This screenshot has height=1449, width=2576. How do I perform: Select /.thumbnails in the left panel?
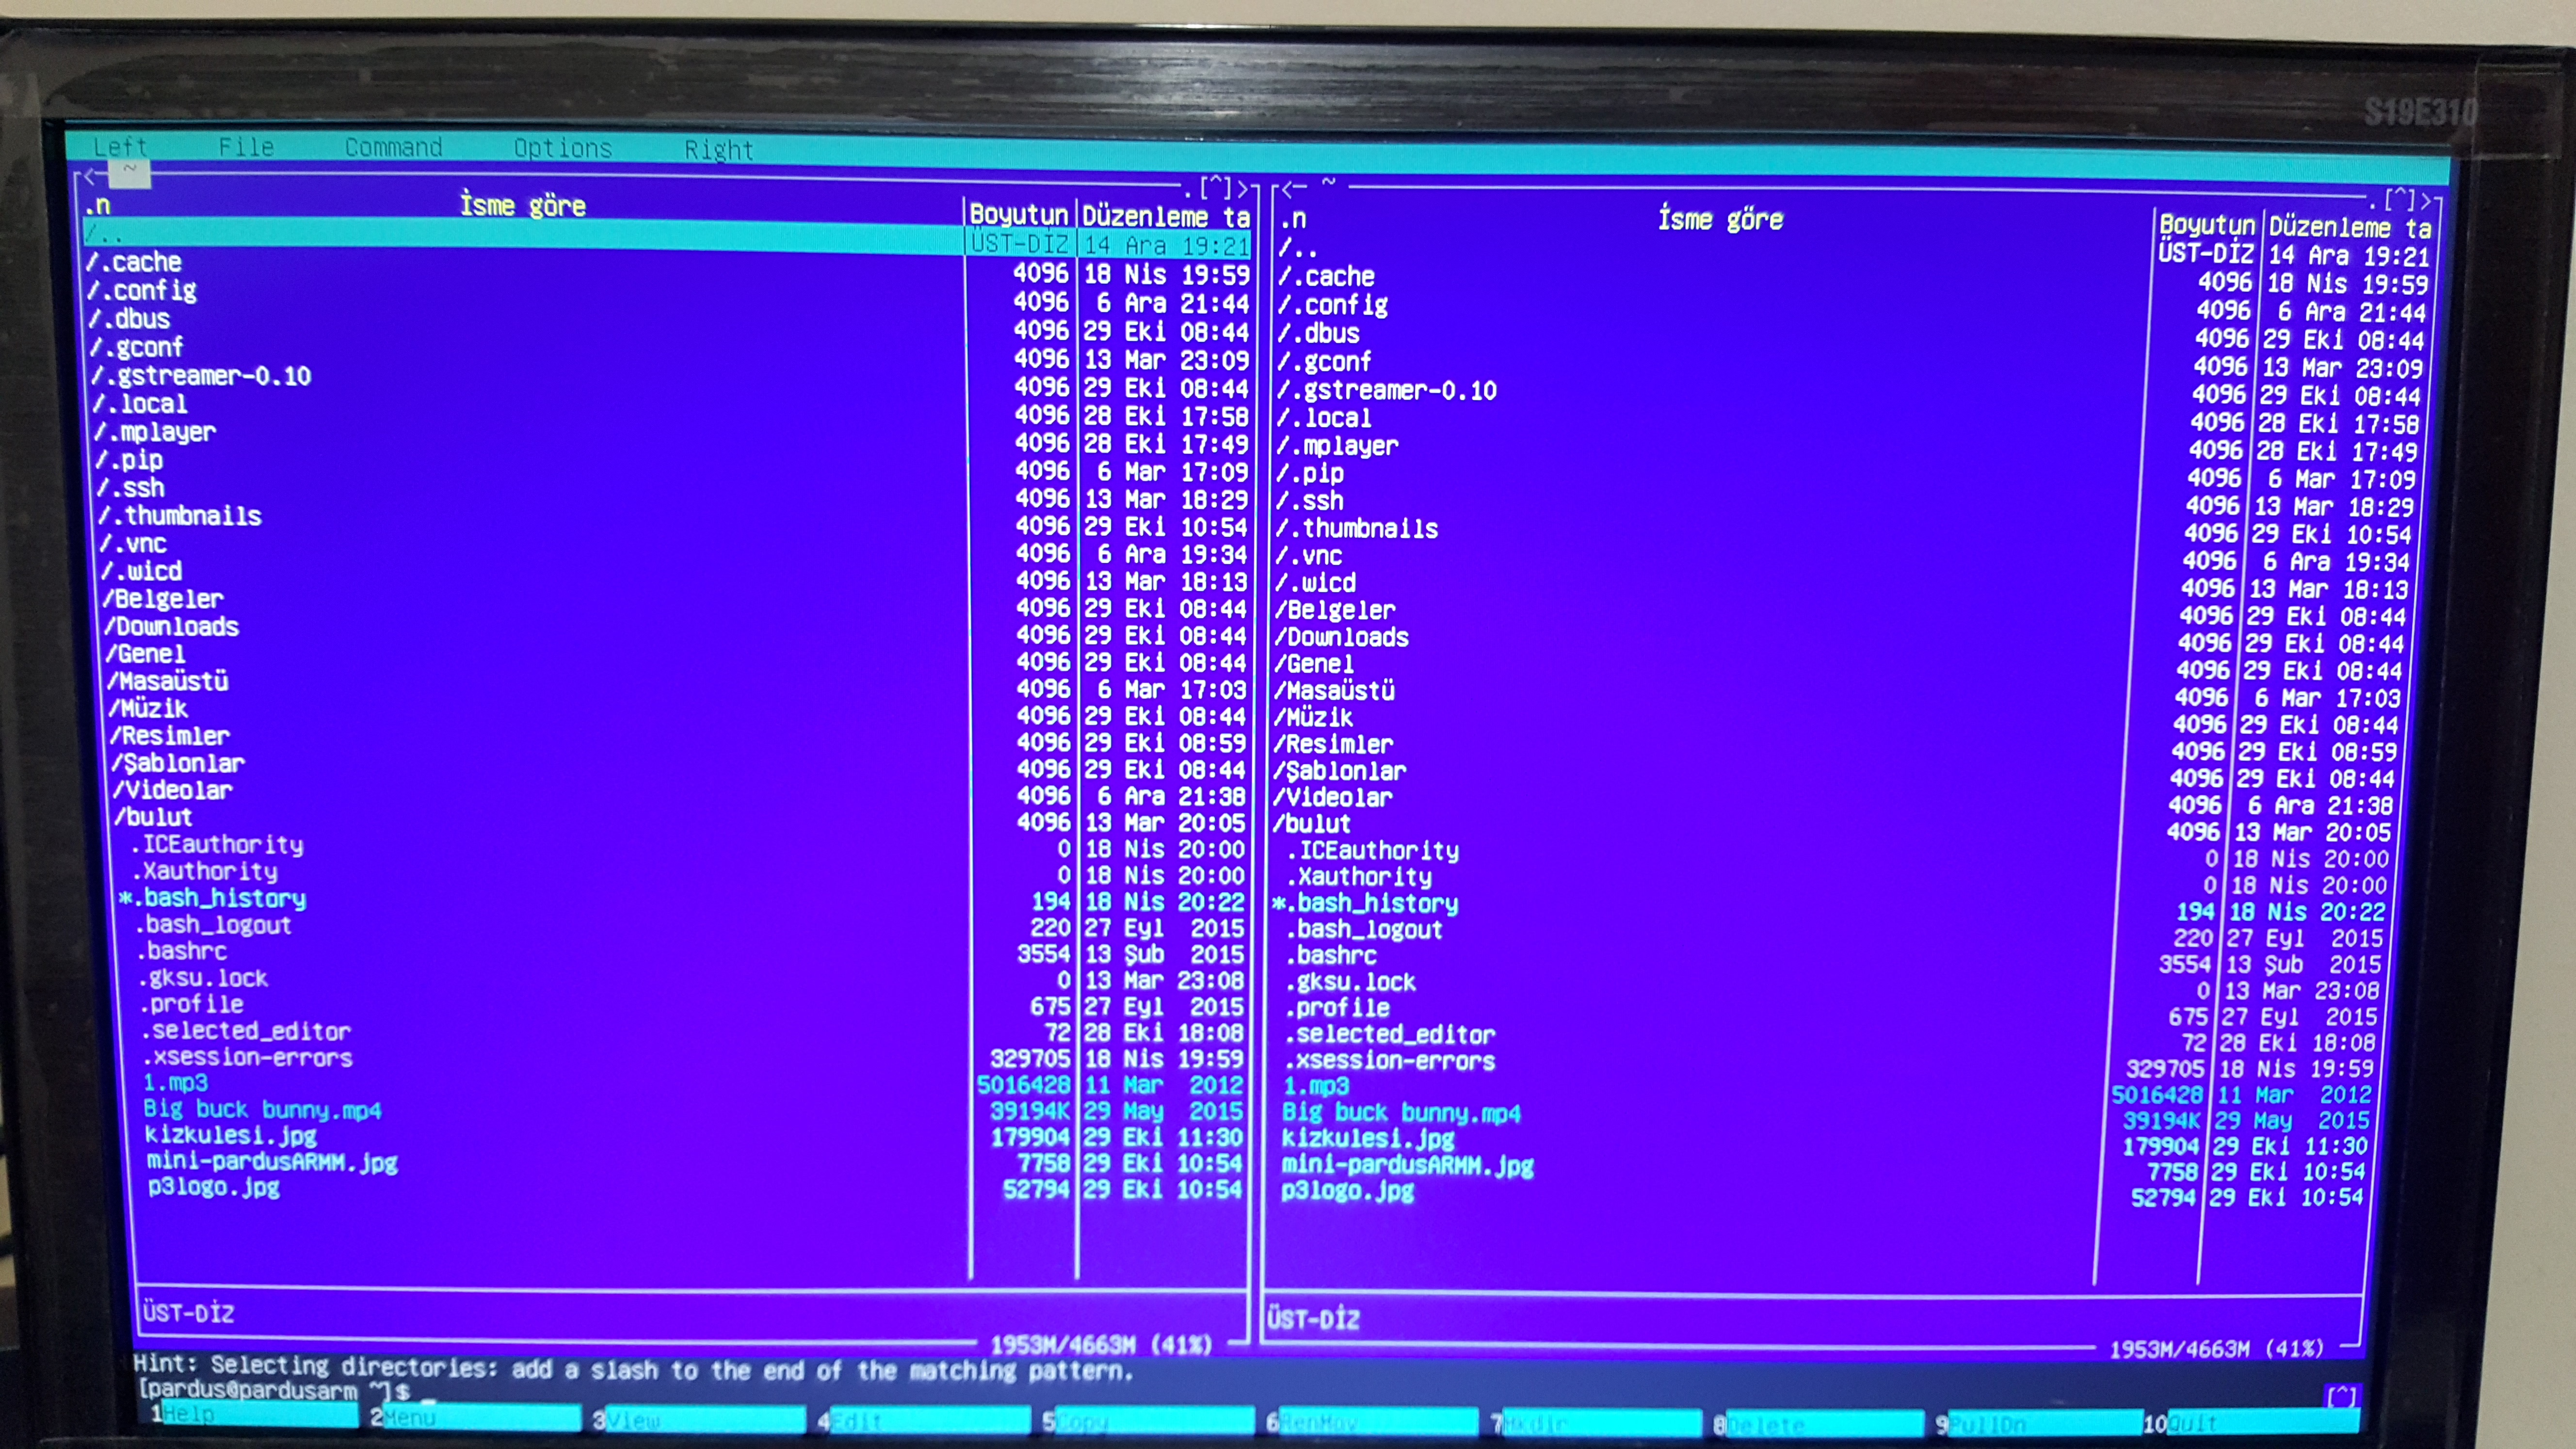point(180,516)
